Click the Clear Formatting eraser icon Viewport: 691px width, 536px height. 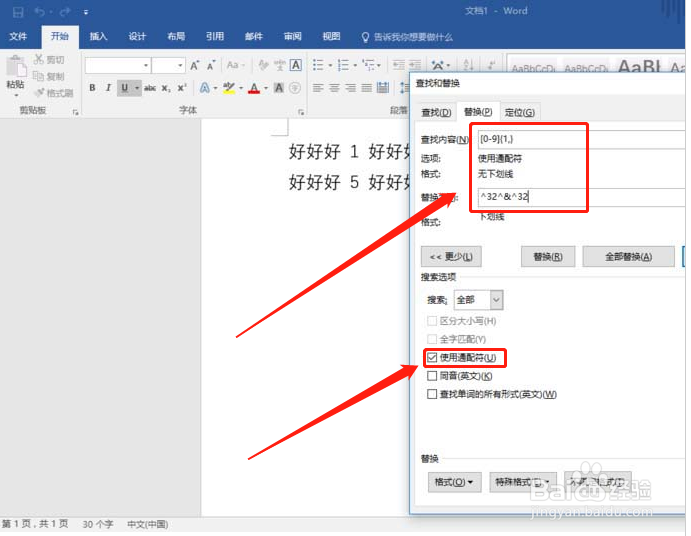coord(263,65)
